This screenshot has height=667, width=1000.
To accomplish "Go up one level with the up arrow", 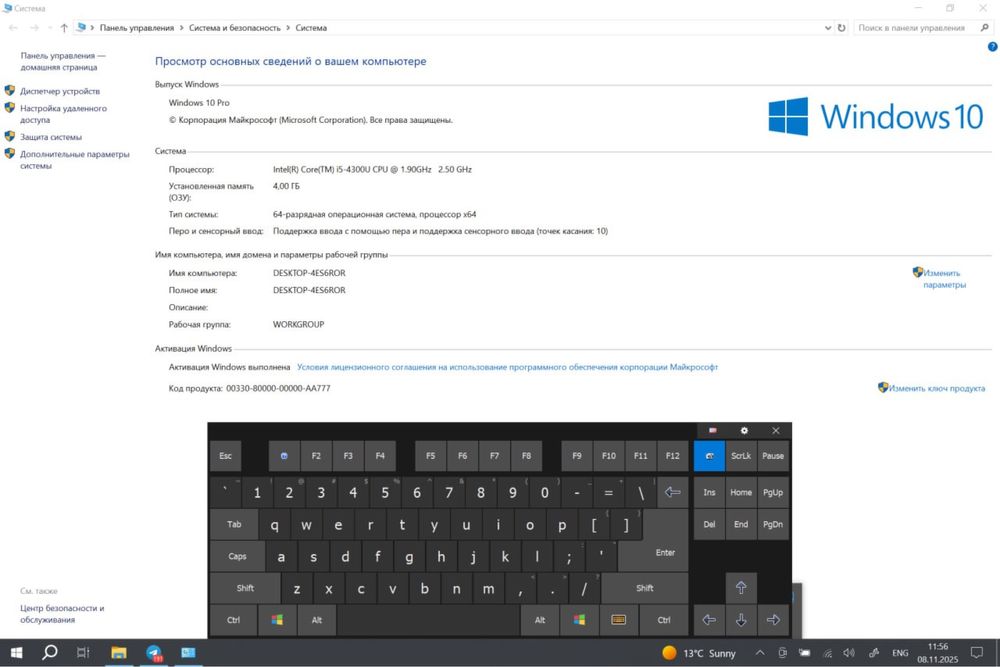I will click(64, 27).
